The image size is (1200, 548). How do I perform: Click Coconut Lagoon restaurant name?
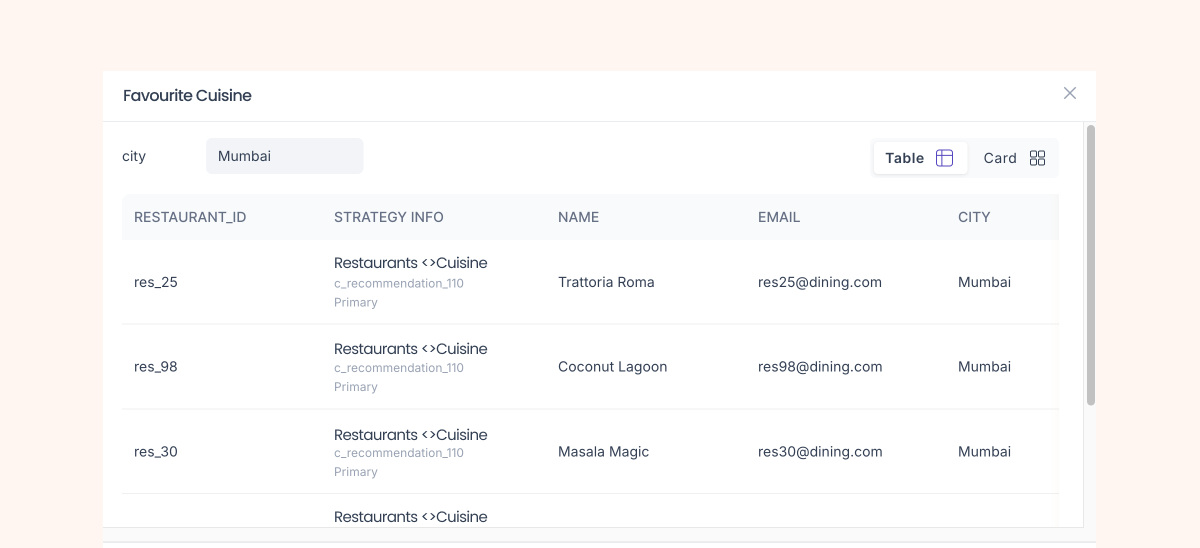(612, 367)
